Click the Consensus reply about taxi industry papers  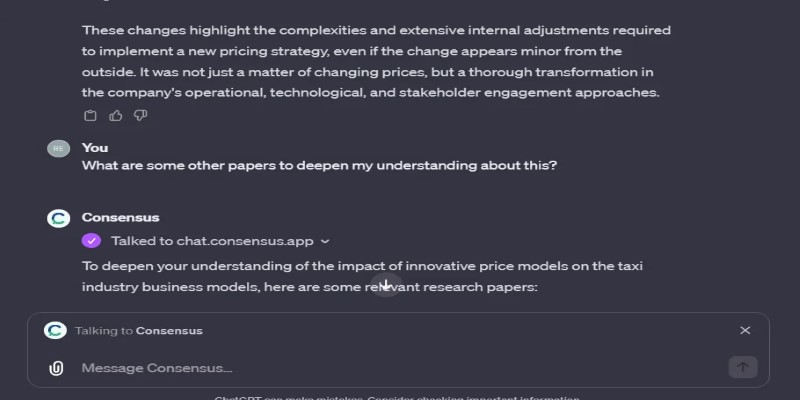362,277
